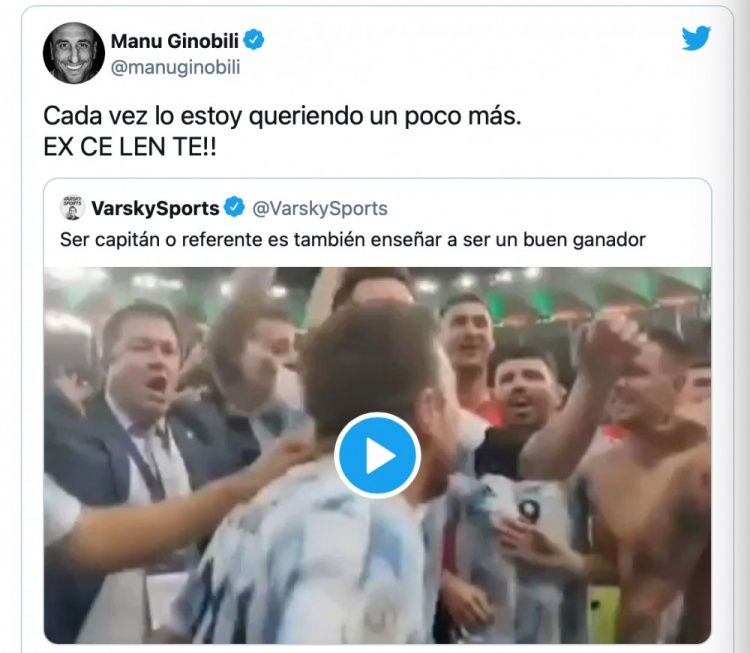Open the VarskySports display name
750x653 pixels.
(x=155, y=208)
